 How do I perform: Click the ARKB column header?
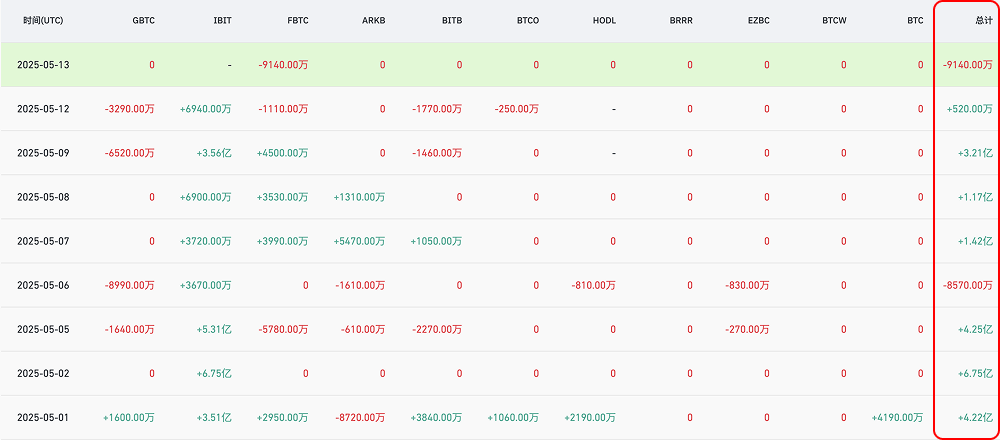pos(374,20)
